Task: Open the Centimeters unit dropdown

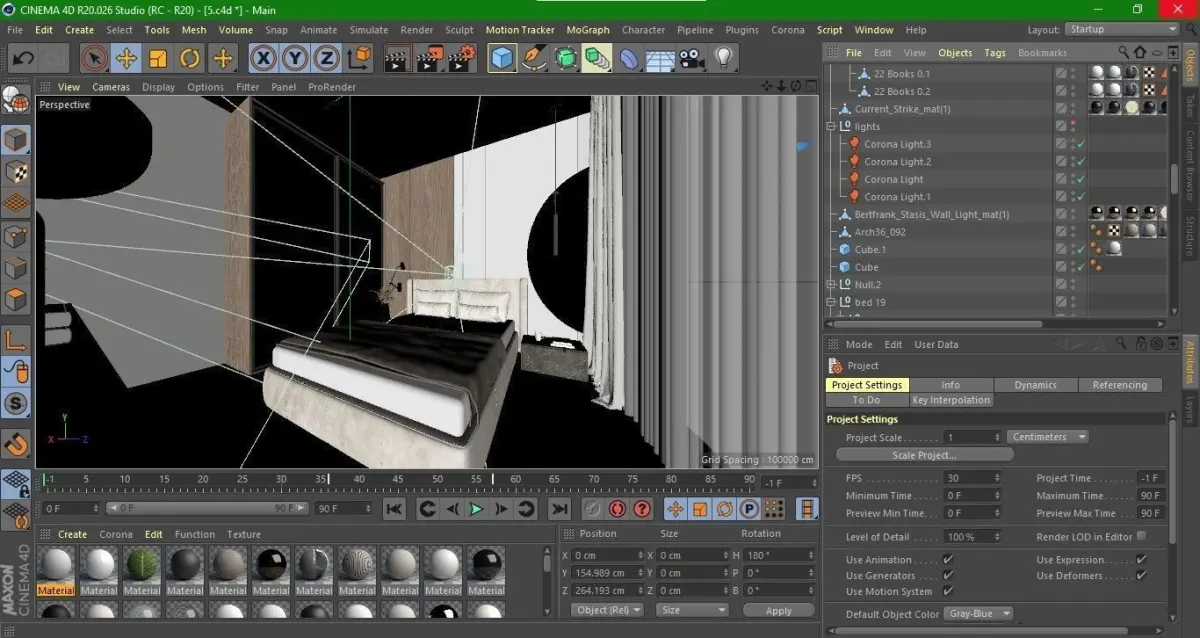Action: tap(1048, 437)
